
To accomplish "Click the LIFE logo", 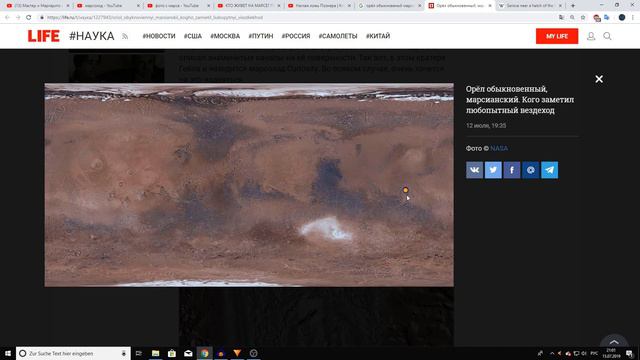I will [x=44, y=36].
